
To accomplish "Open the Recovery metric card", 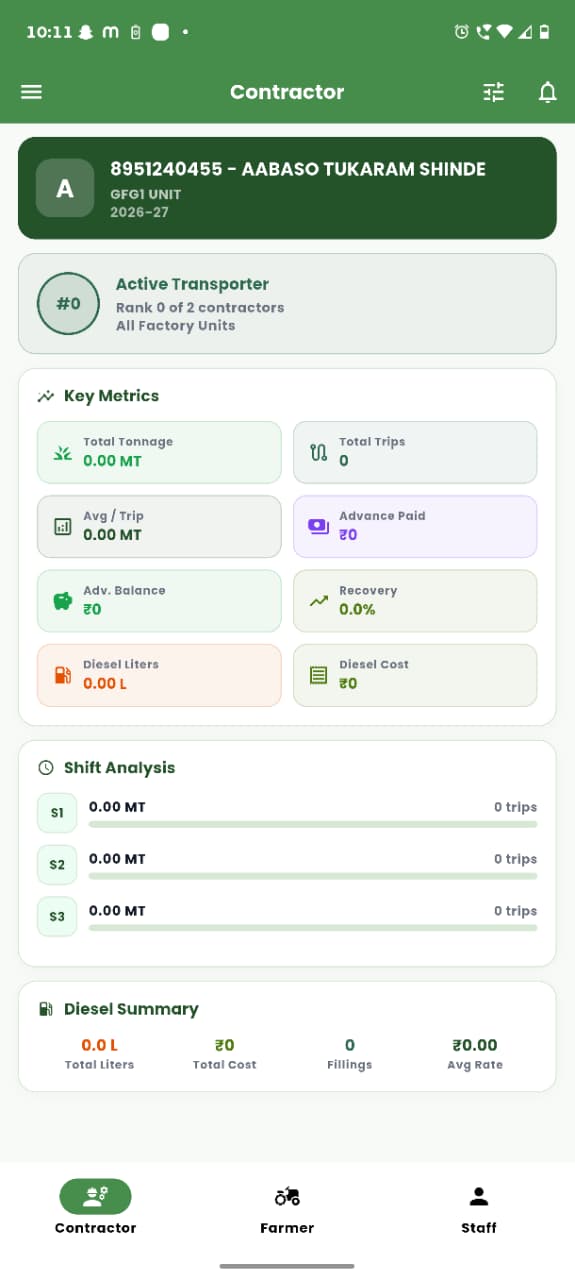I will (415, 601).
